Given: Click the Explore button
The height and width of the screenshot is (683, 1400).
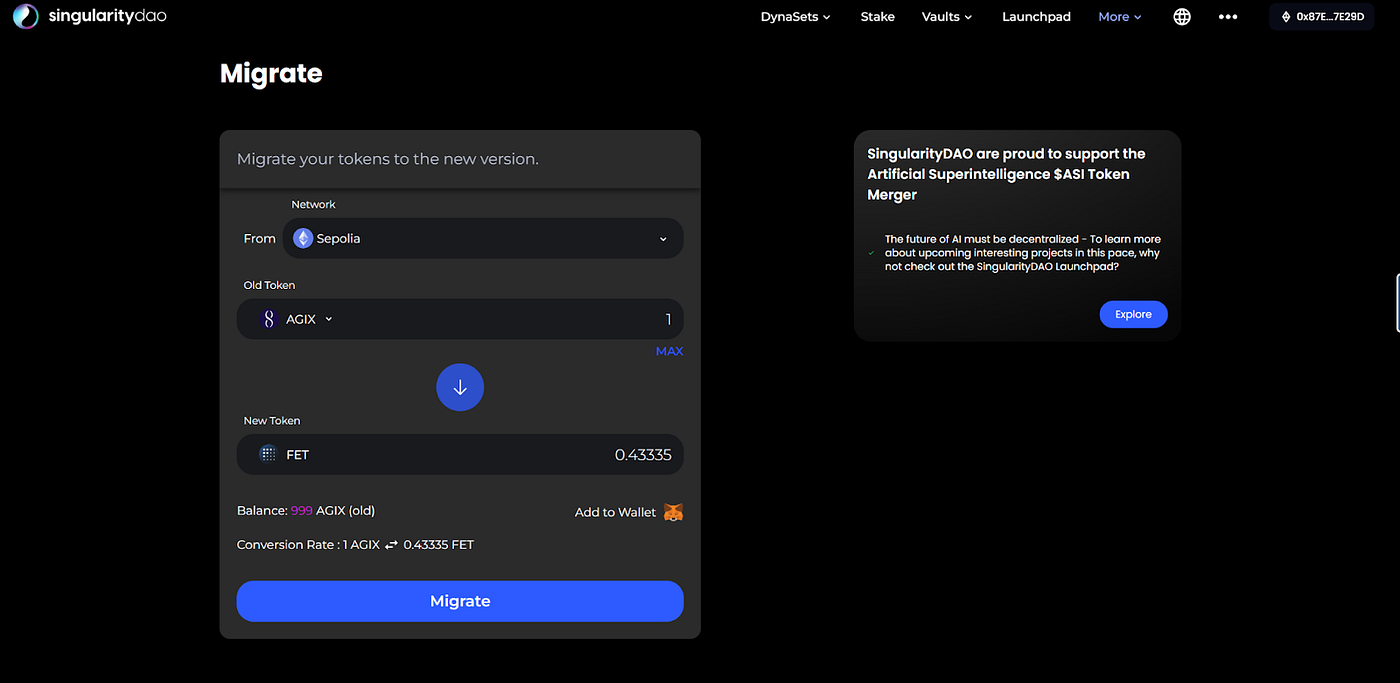Looking at the screenshot, I should [x=1133, y=314].
